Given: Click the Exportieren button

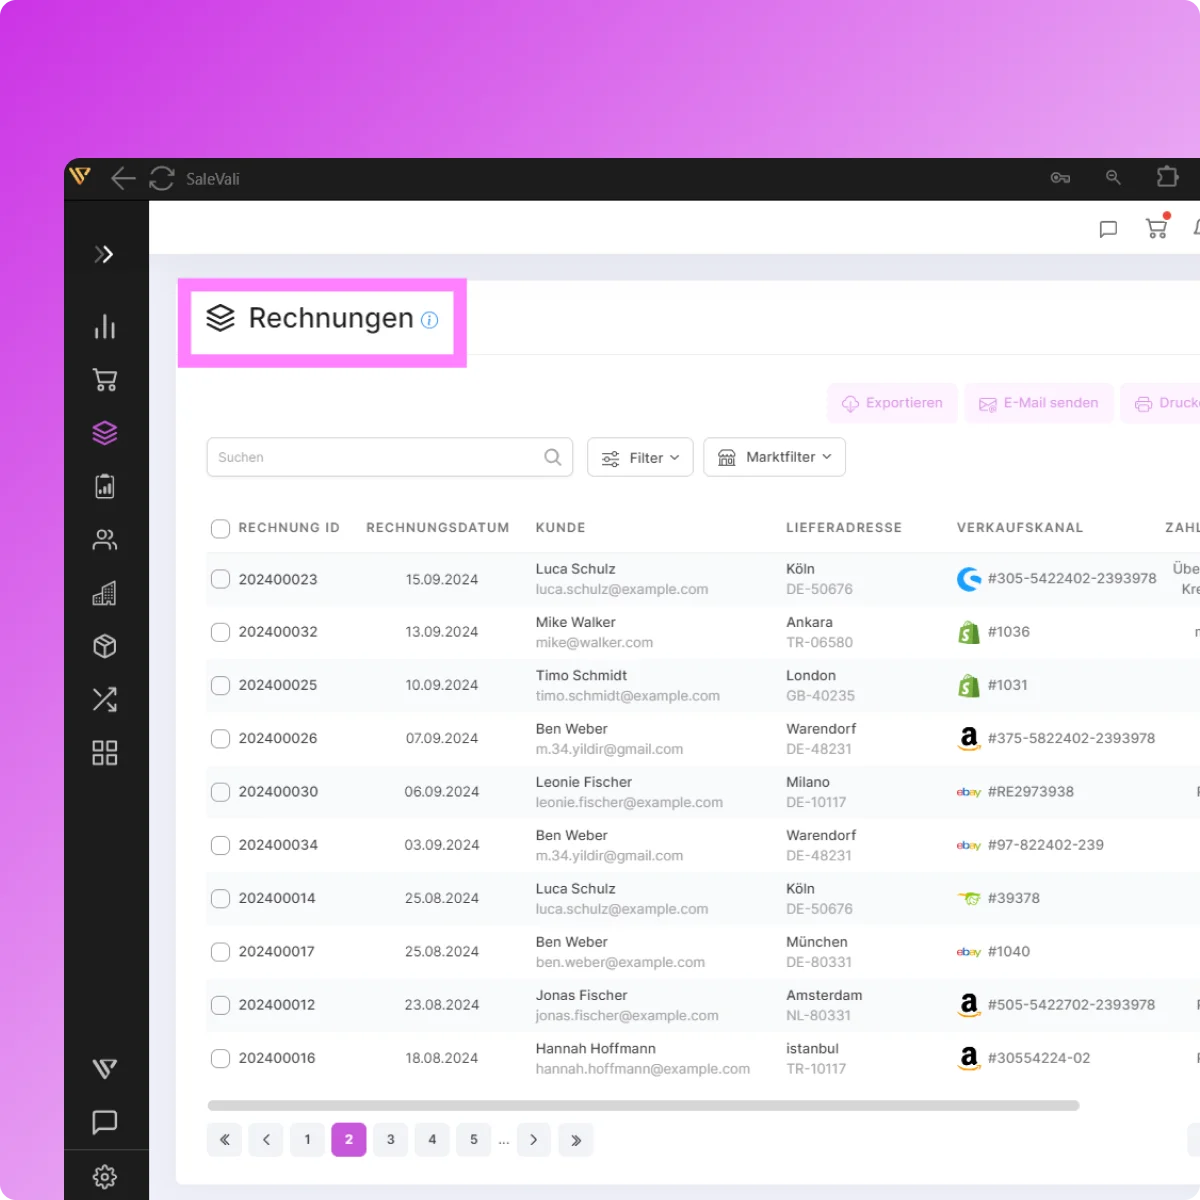Looking at the screenshot, I should pos(892,403).
